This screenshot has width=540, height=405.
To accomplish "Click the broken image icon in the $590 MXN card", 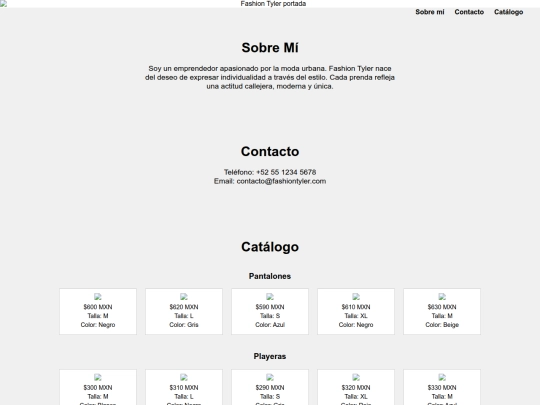I will (270, 297).
